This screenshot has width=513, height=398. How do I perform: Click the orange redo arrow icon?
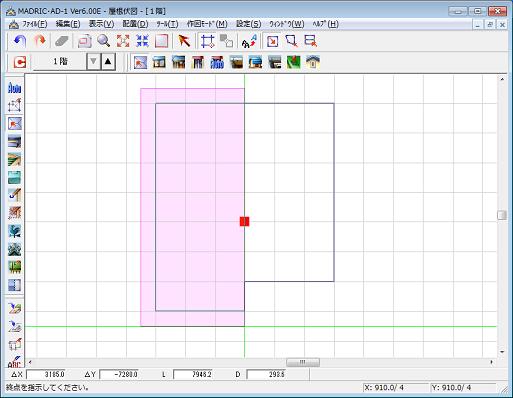pos(40,41)
